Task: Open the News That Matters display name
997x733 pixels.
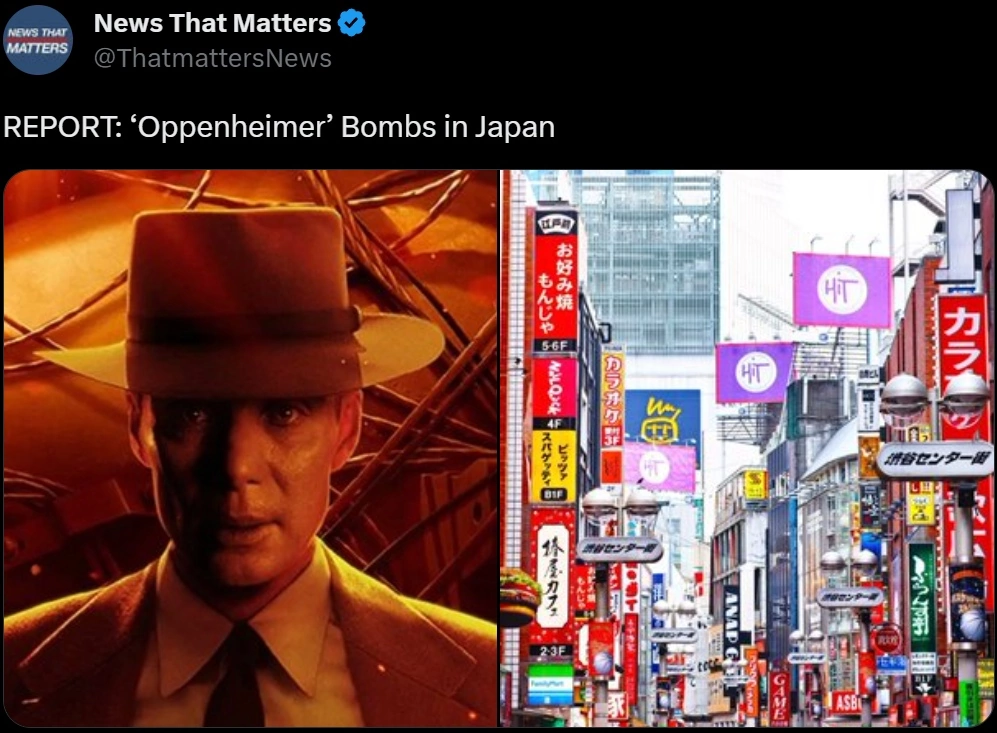Action: point(212,23)
